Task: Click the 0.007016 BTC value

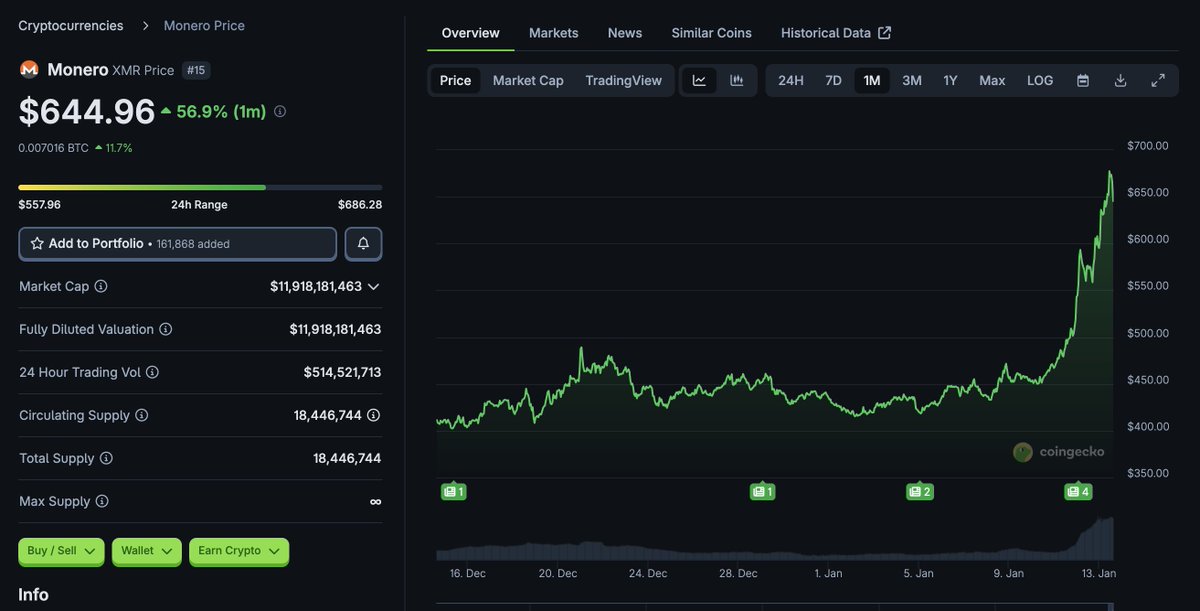Action: [53, 148]
